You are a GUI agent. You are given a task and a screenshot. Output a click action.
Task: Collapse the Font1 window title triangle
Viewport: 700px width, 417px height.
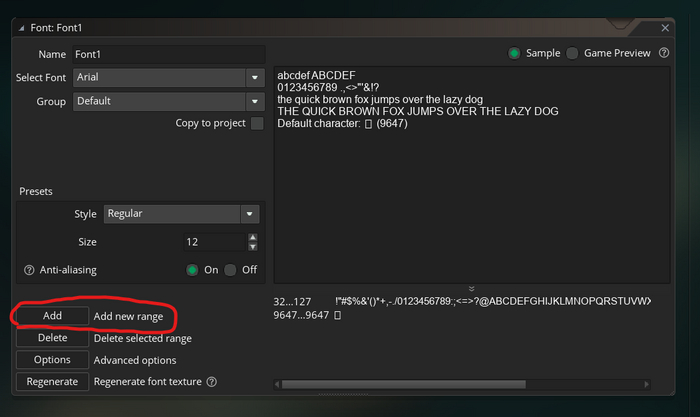coord(21,28)
